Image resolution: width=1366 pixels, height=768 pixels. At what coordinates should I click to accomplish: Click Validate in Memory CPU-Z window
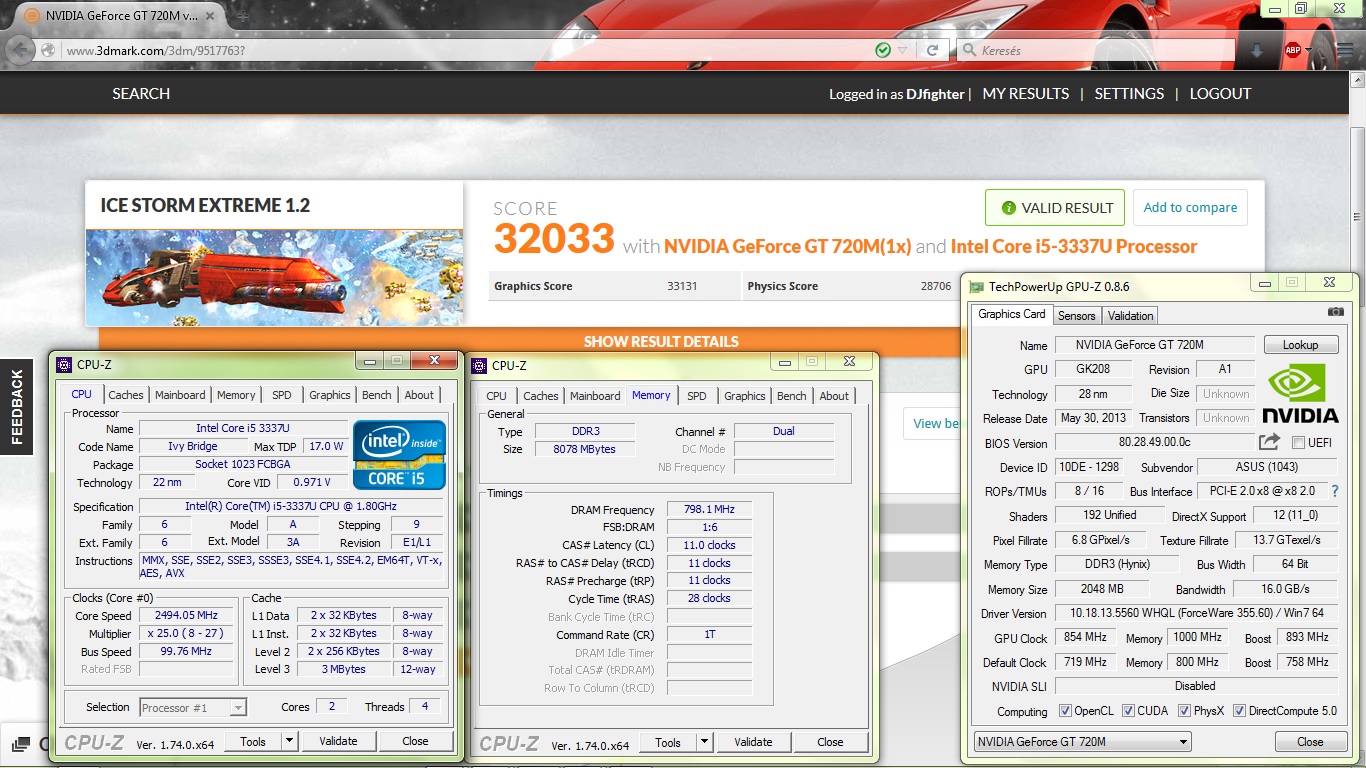[x=753, y=742]
